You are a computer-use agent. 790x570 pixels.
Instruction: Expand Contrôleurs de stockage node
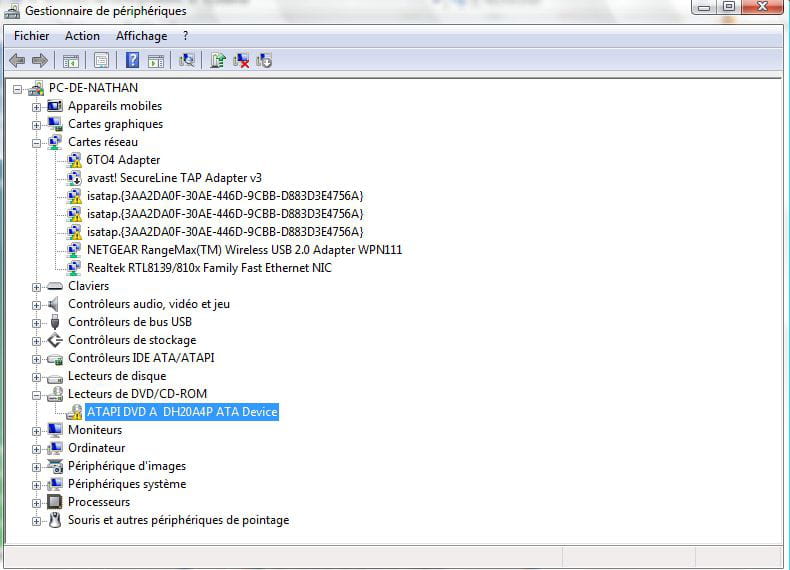coord(36,341)
